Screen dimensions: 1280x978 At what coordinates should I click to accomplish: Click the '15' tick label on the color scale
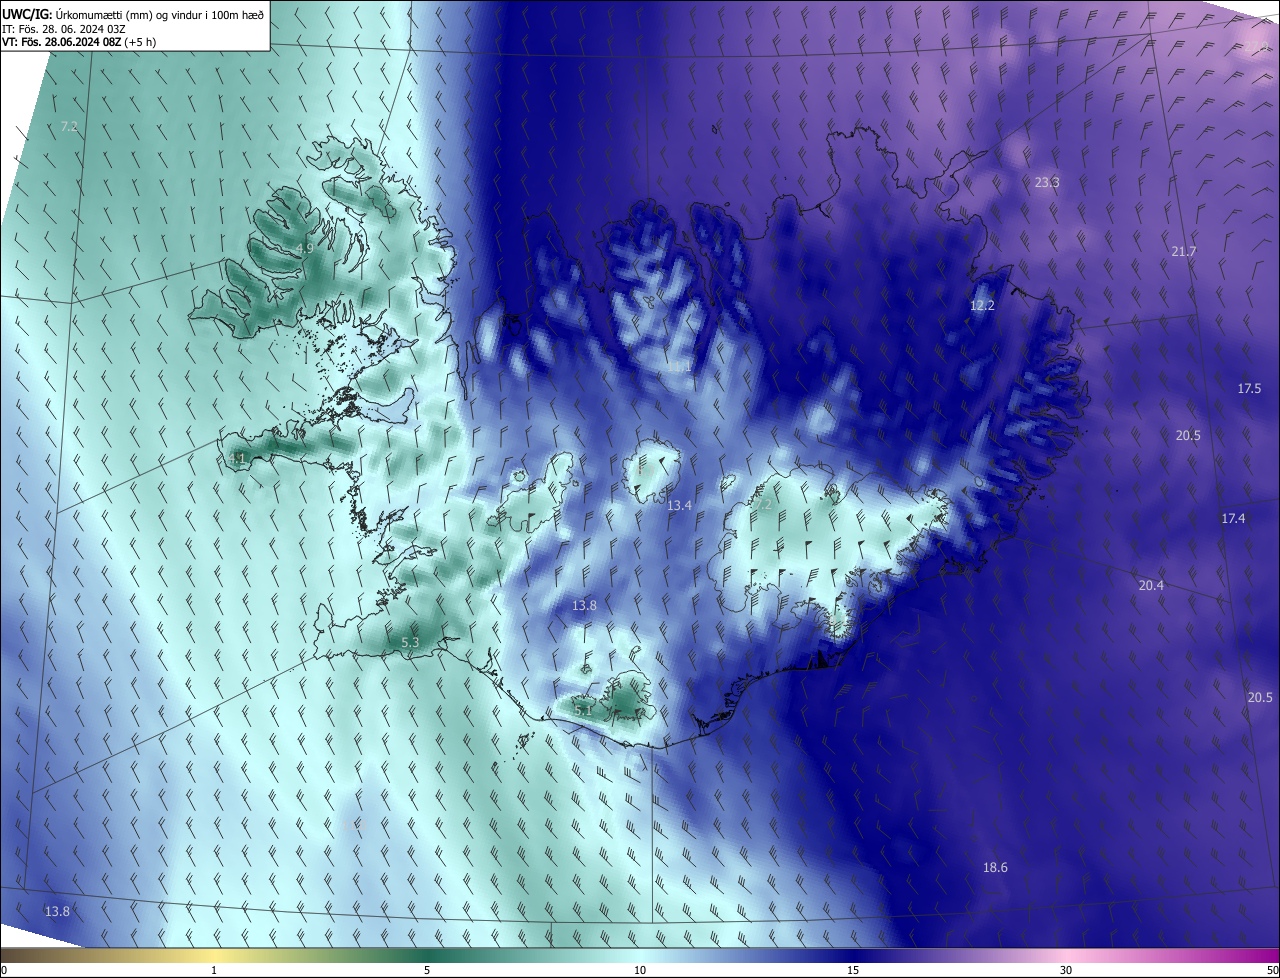(x=853, y=970)
